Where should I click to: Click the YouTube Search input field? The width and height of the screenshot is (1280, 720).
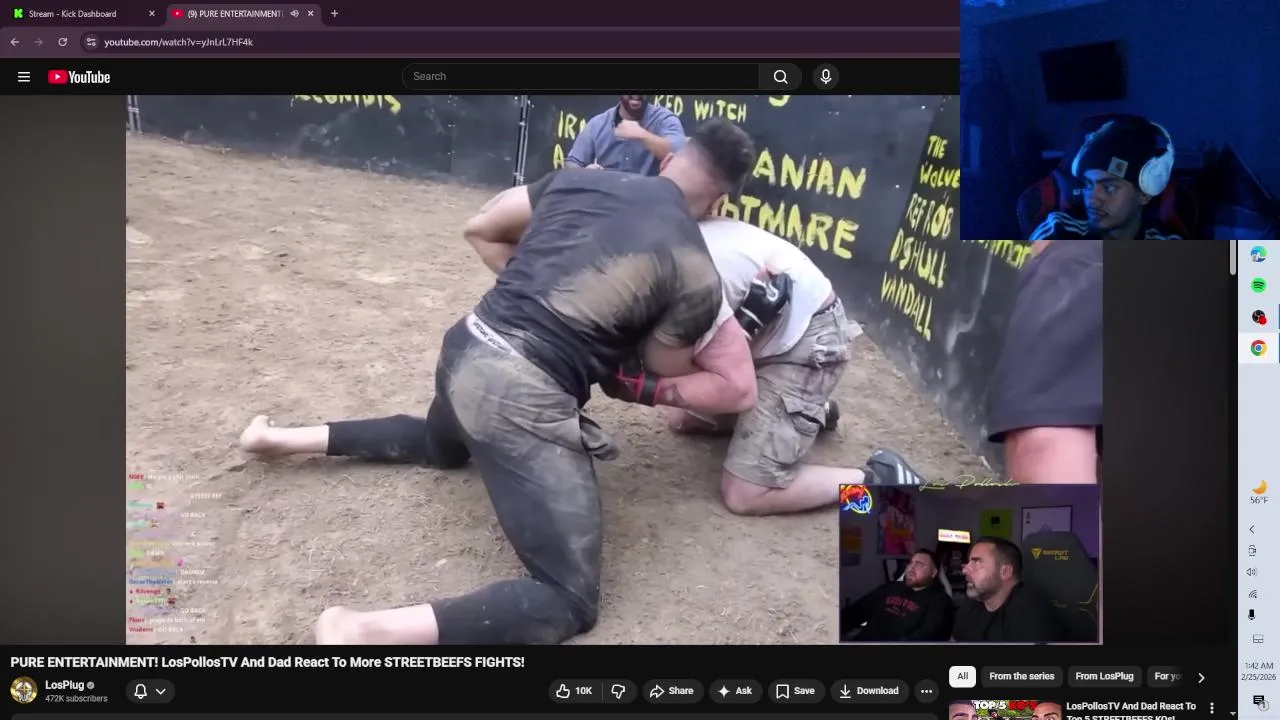point(581,76)
